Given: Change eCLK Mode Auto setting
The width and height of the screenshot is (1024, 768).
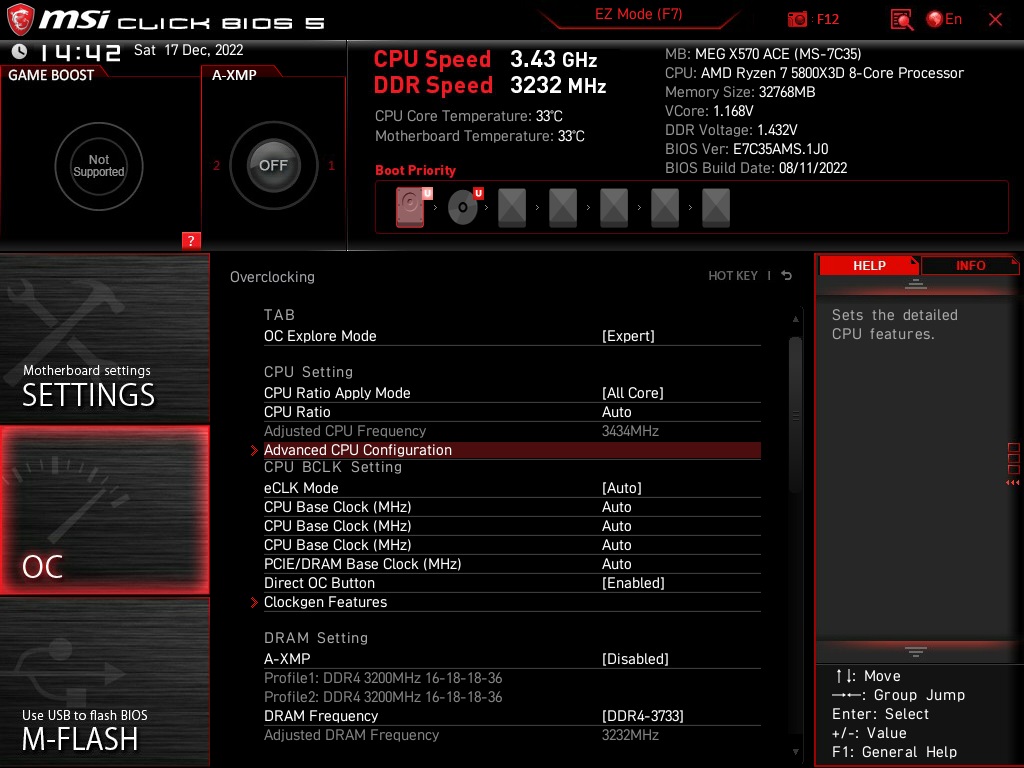Looking at the screenshot, I should pos(621,488).
